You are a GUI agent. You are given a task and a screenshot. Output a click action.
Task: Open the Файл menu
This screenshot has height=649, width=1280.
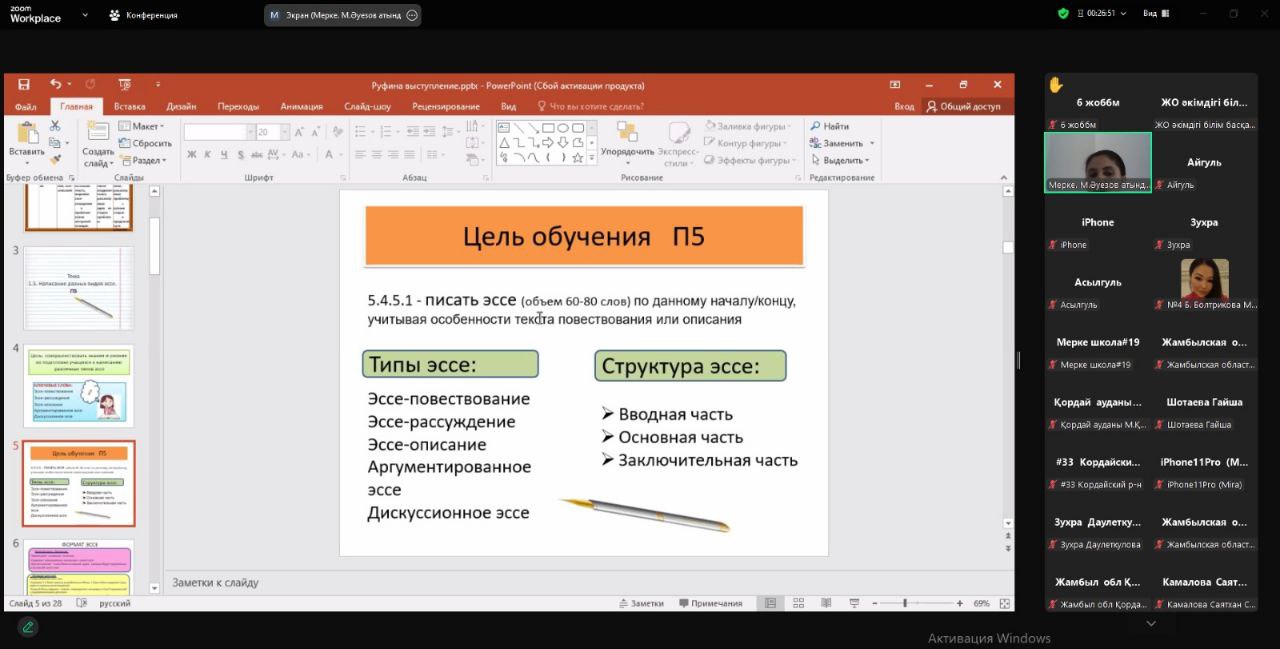tap(26, 106)
